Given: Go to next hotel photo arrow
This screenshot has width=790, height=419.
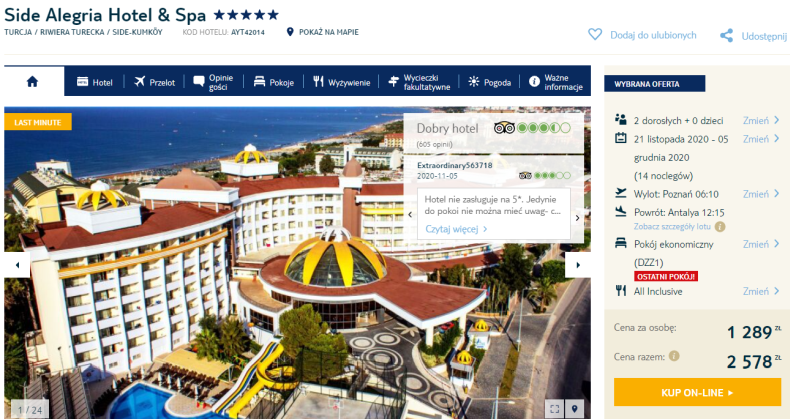Looking at the screenshot, I should point(577,264).
